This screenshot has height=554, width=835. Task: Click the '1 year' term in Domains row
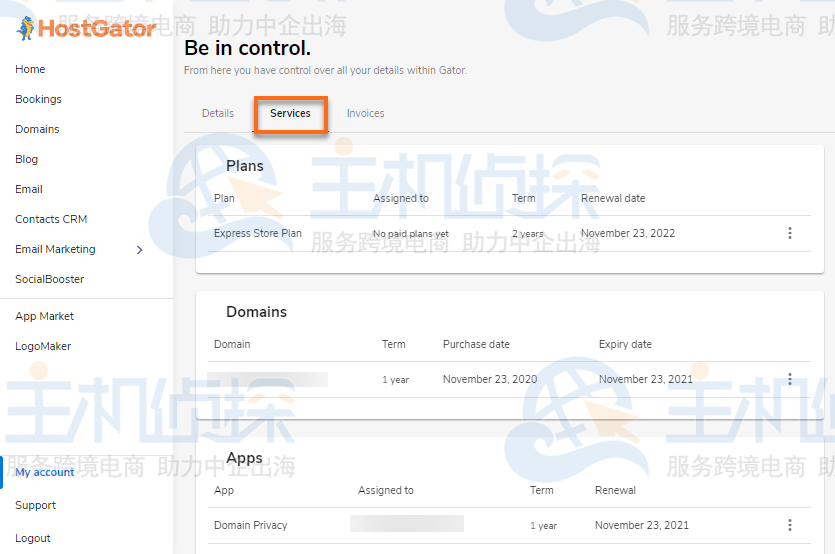396,380
